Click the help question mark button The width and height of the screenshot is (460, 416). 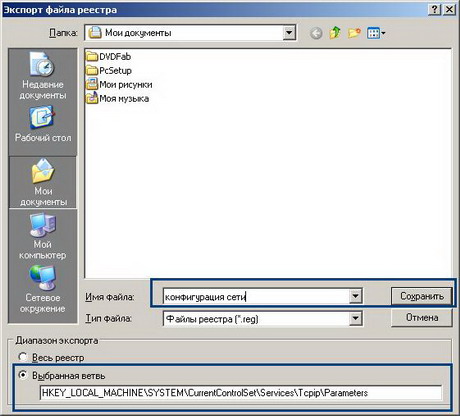[x=434, y=9]
